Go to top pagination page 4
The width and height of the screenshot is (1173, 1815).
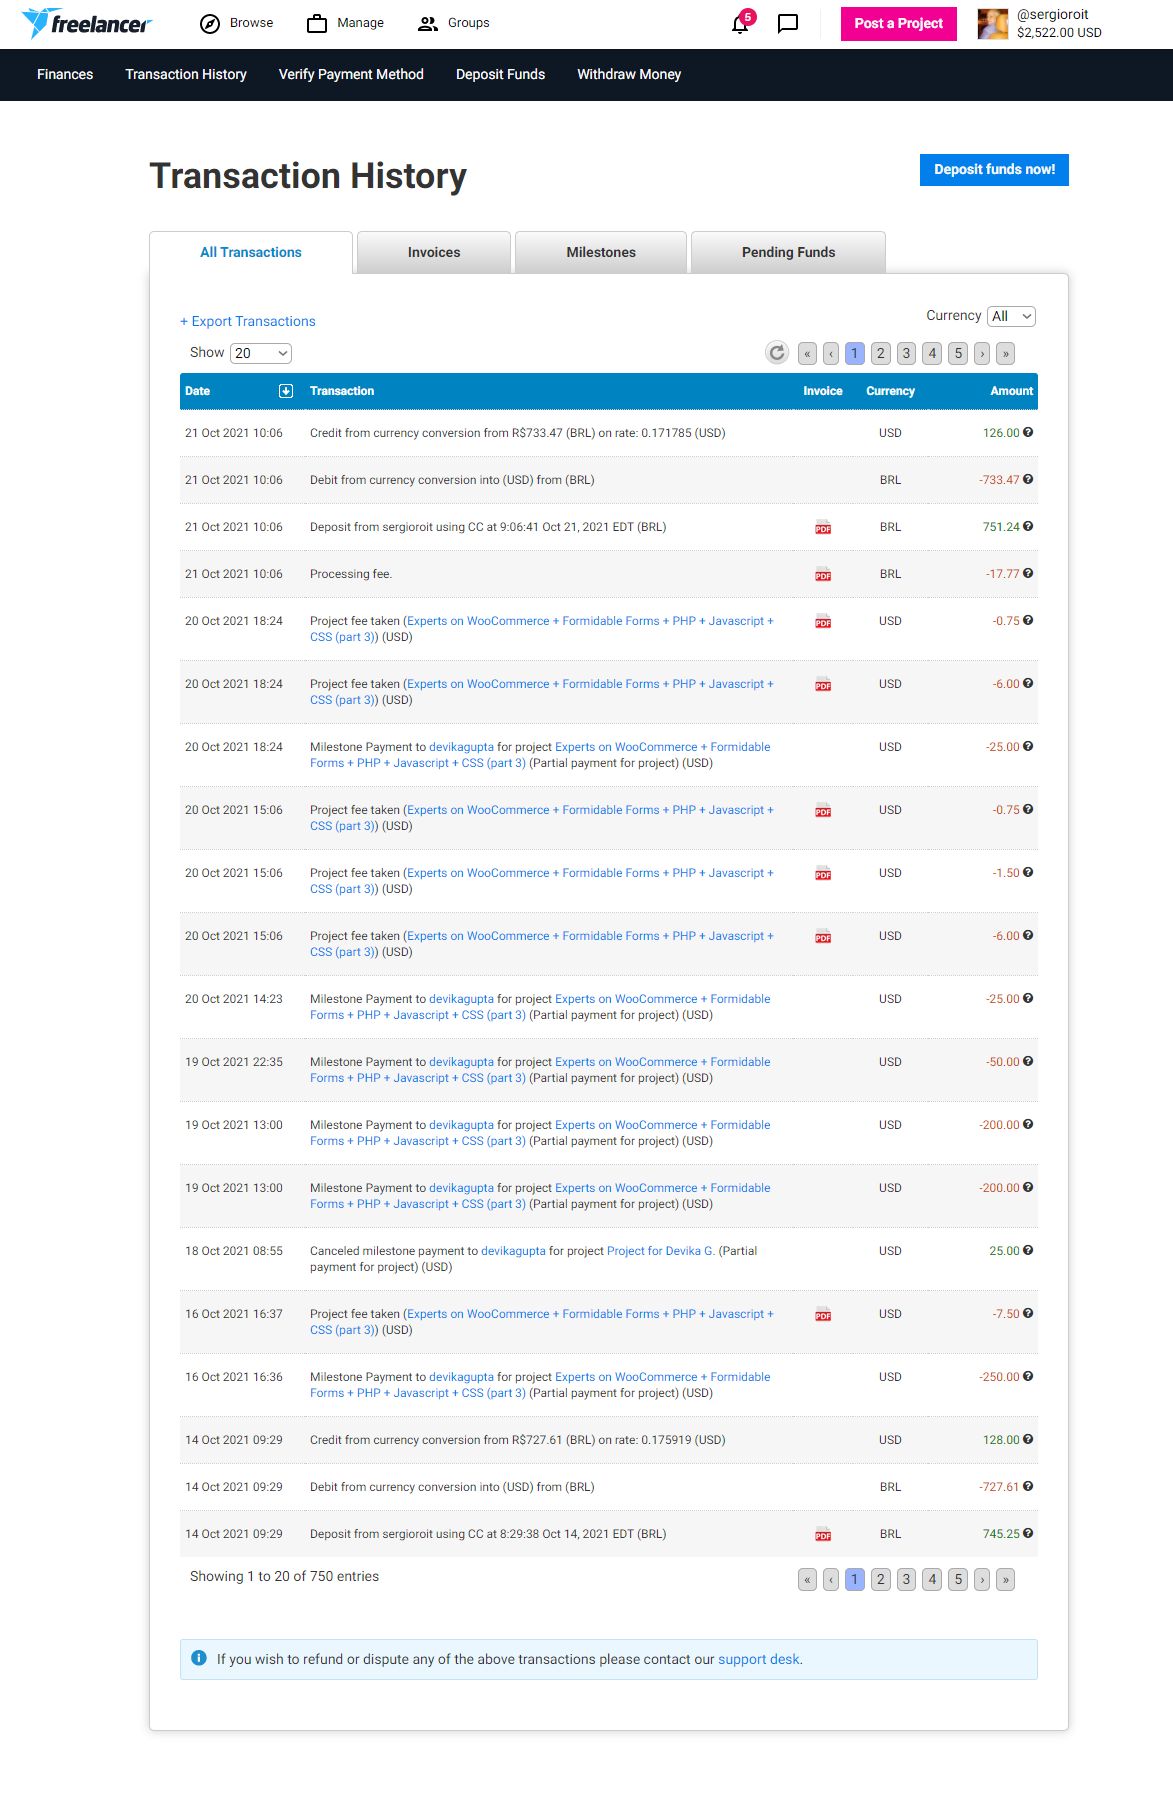pos(932,353)
